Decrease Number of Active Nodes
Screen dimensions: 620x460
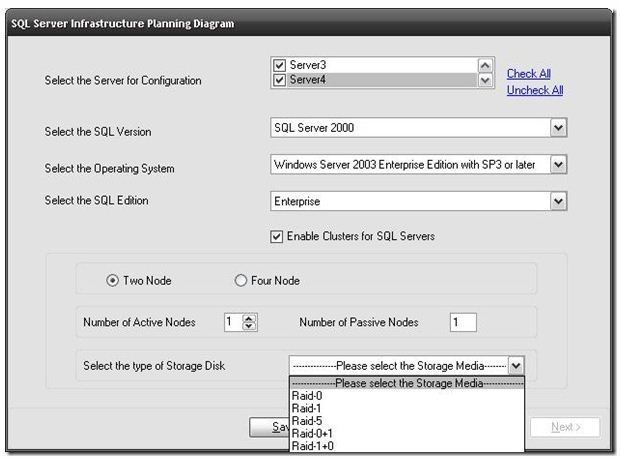tap(249, 326)
